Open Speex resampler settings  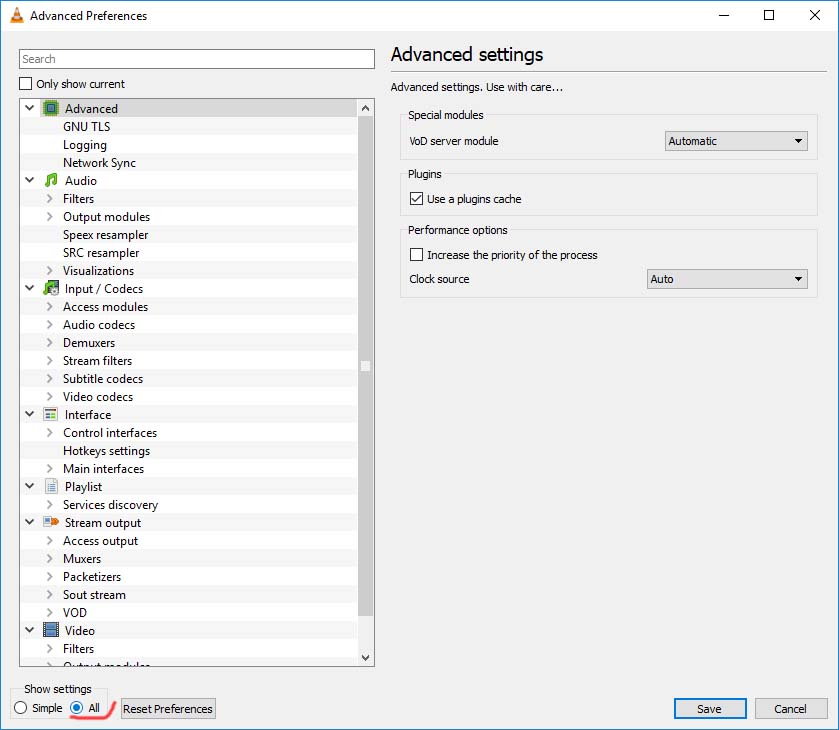point(105,235)
